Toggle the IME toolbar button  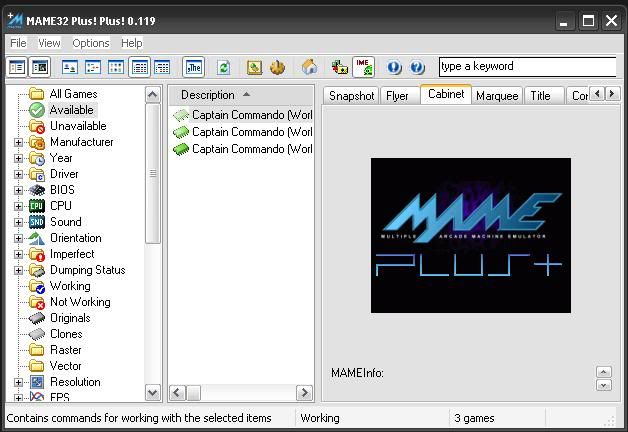point(363,67)
